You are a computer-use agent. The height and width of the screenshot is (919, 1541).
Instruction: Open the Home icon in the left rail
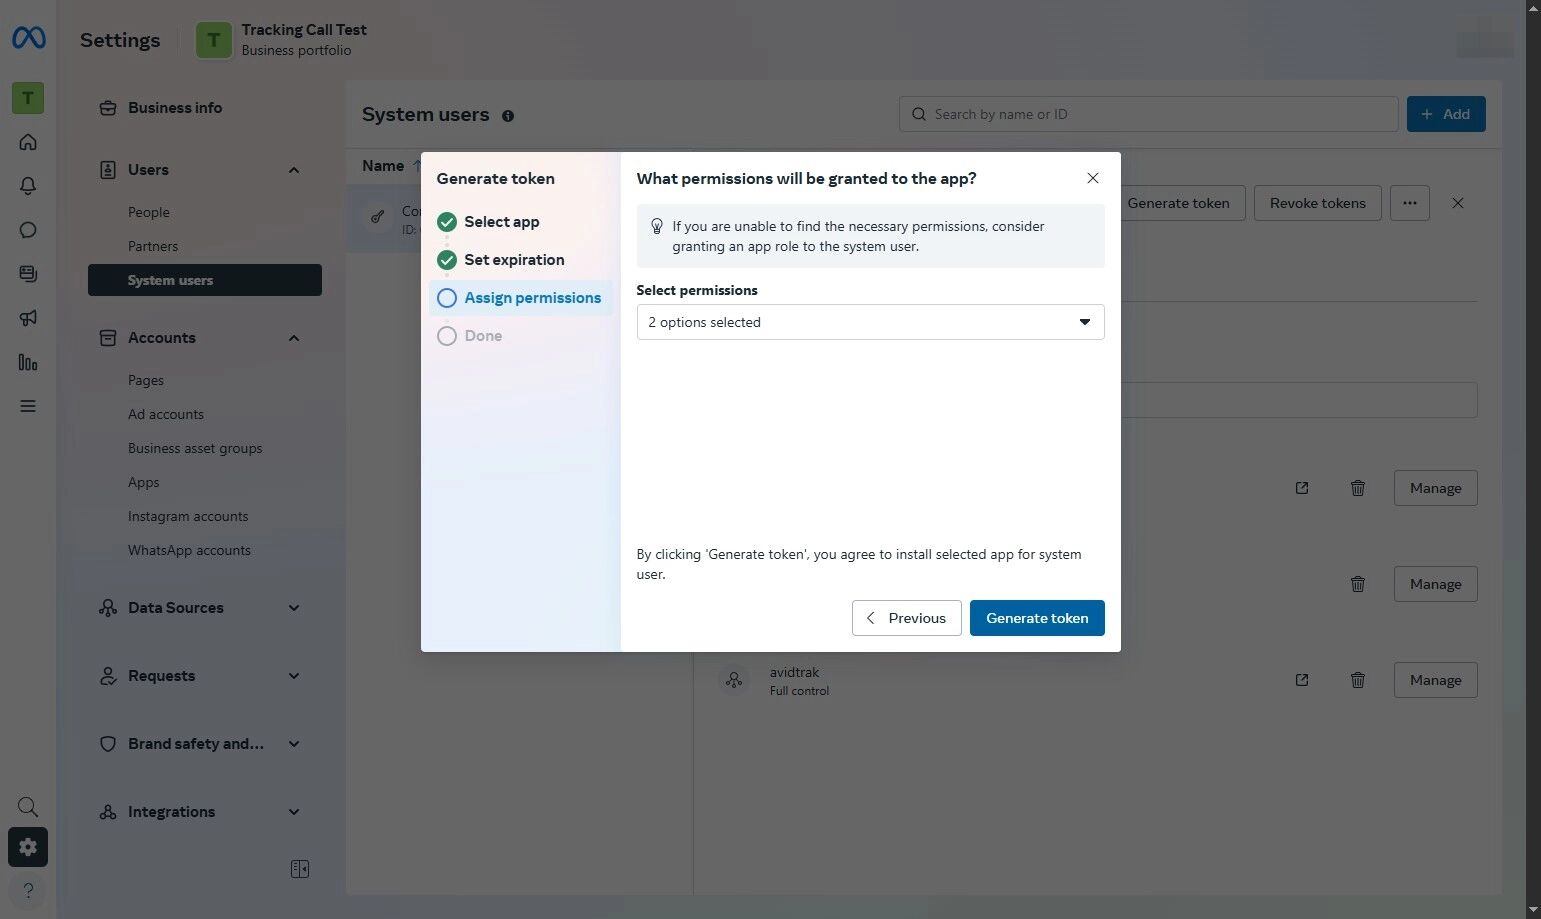(x=28, y=141)
